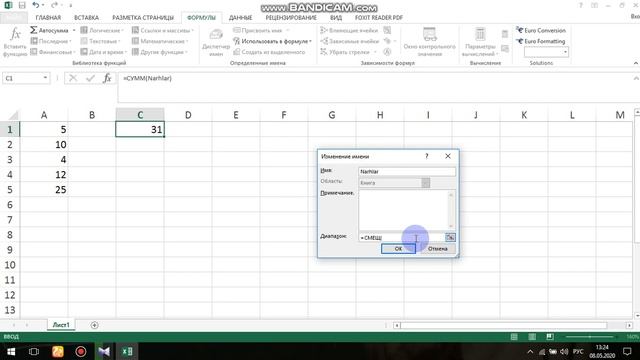640x360 pixels.
Task: Click the Имя field containing Narhlar
Action: 407,171
